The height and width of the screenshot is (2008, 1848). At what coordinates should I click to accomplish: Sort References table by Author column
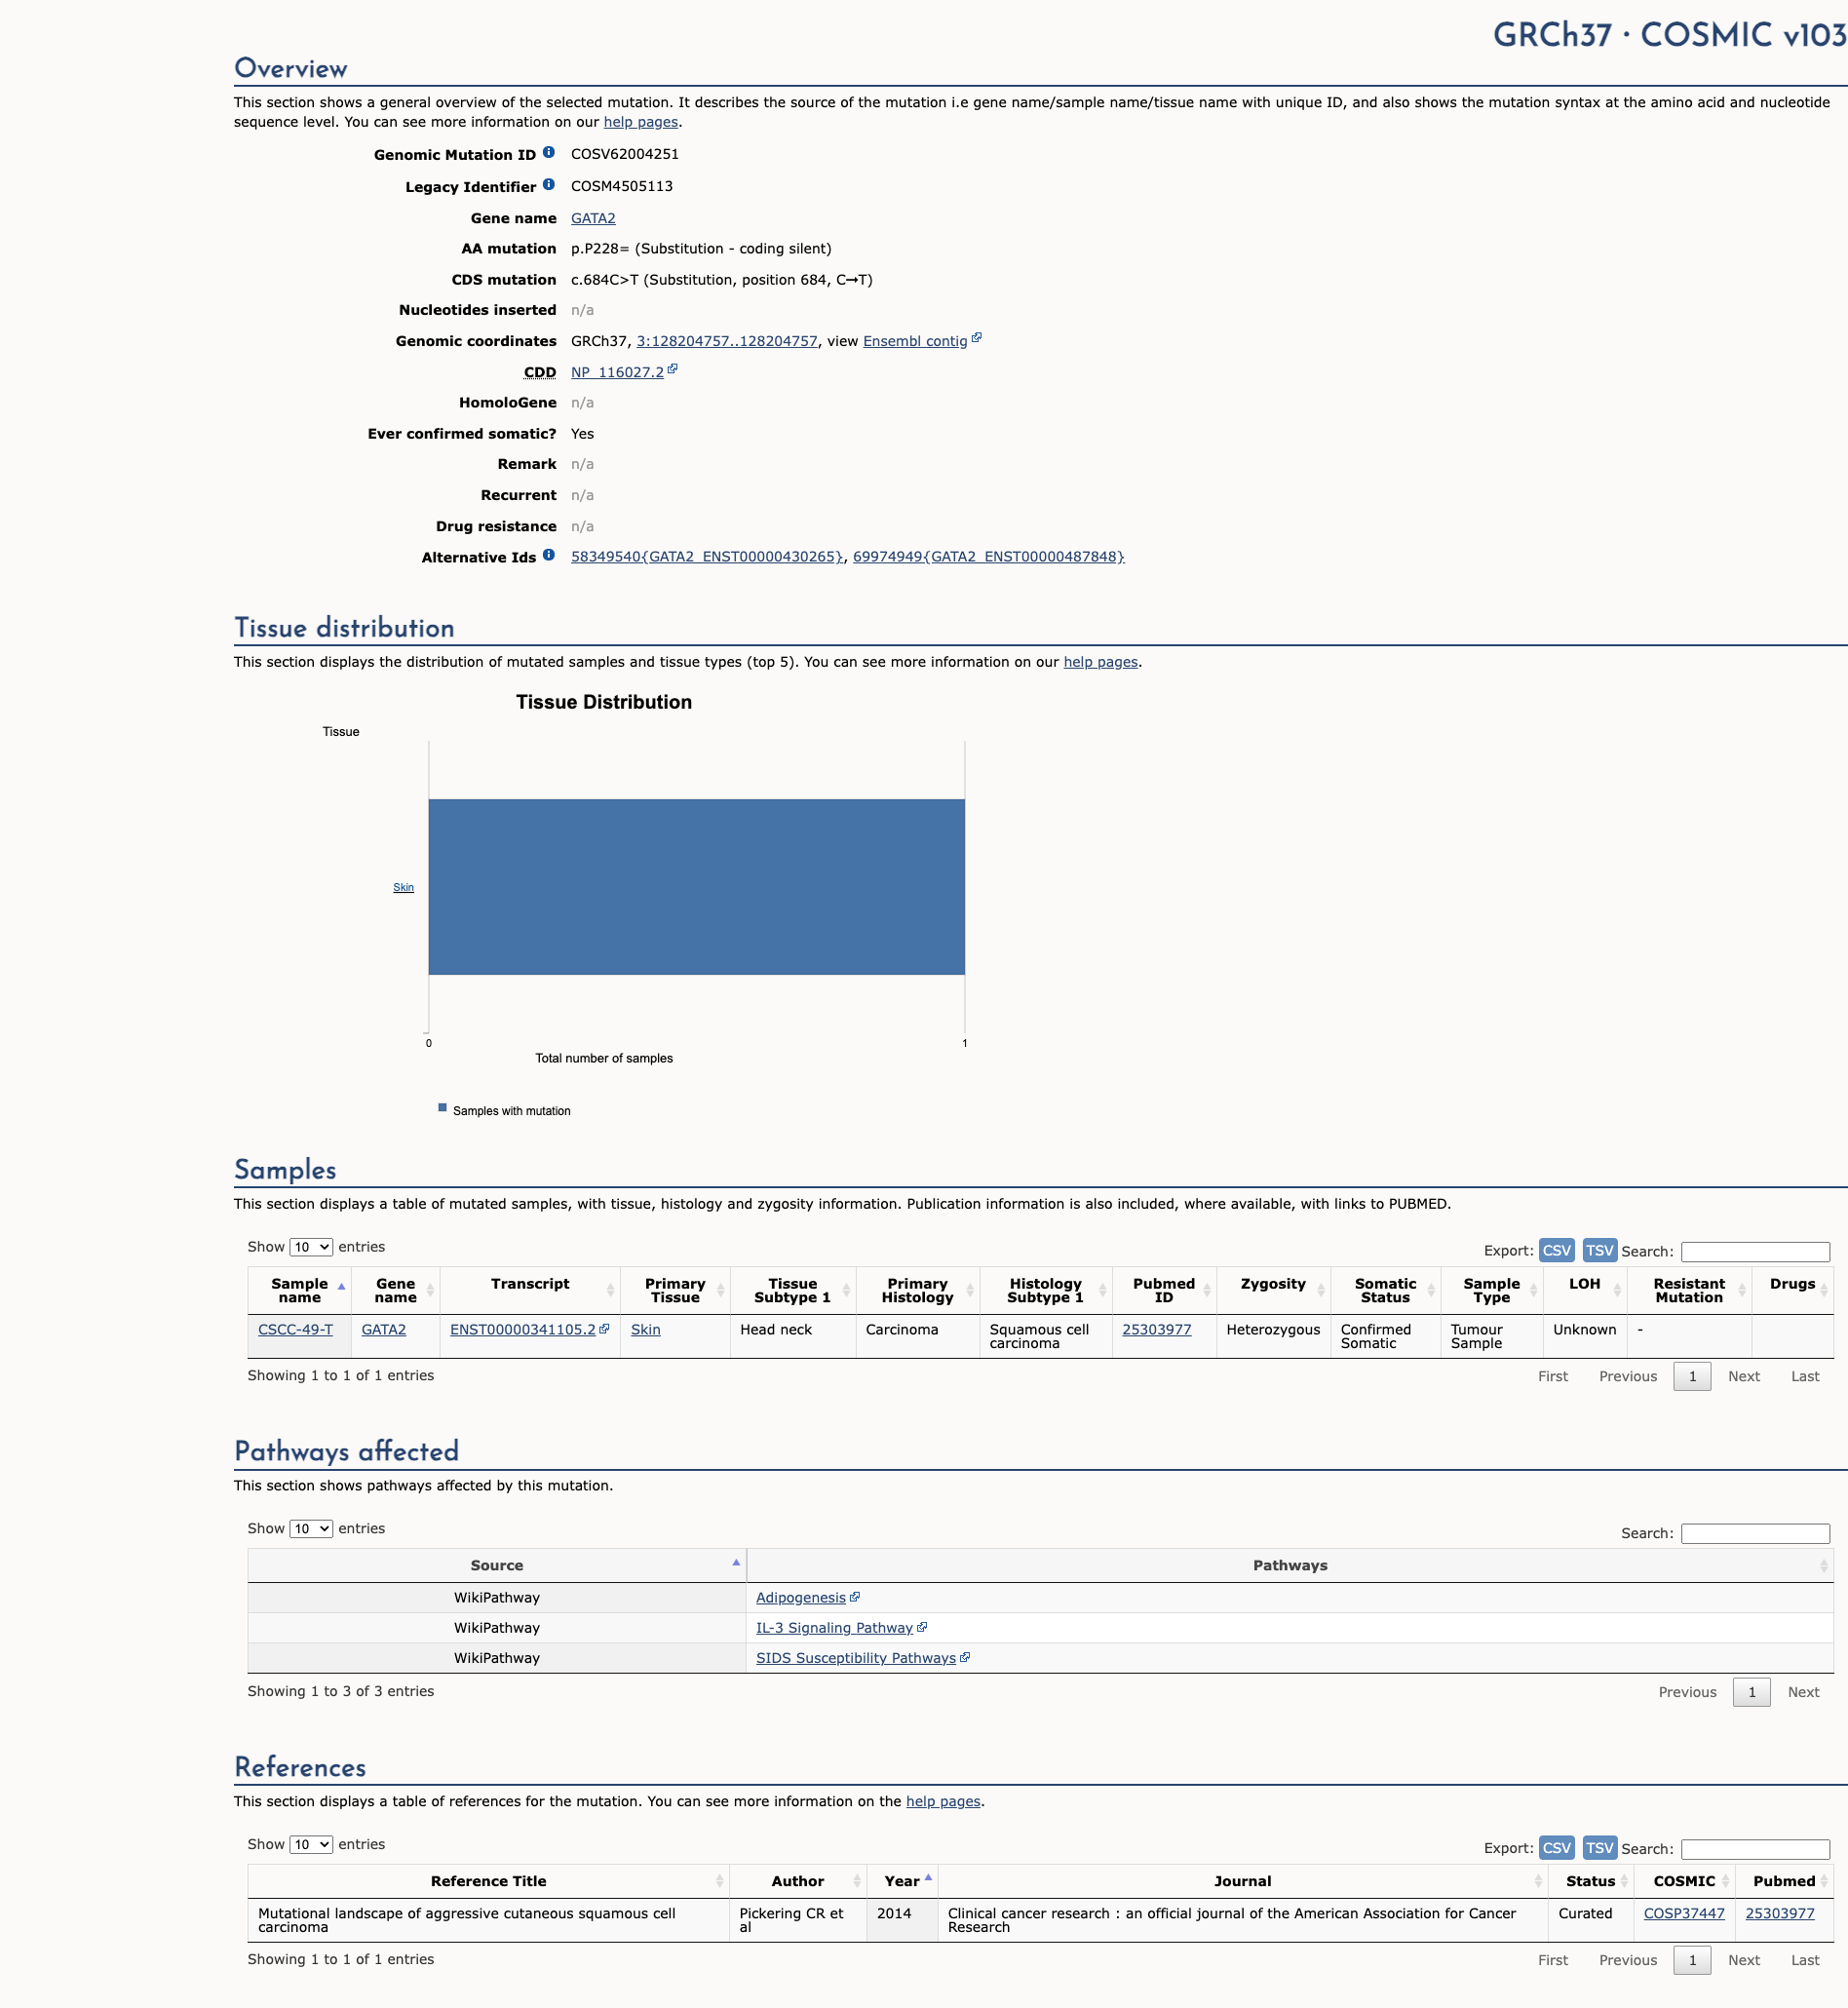click(798, 1881)
